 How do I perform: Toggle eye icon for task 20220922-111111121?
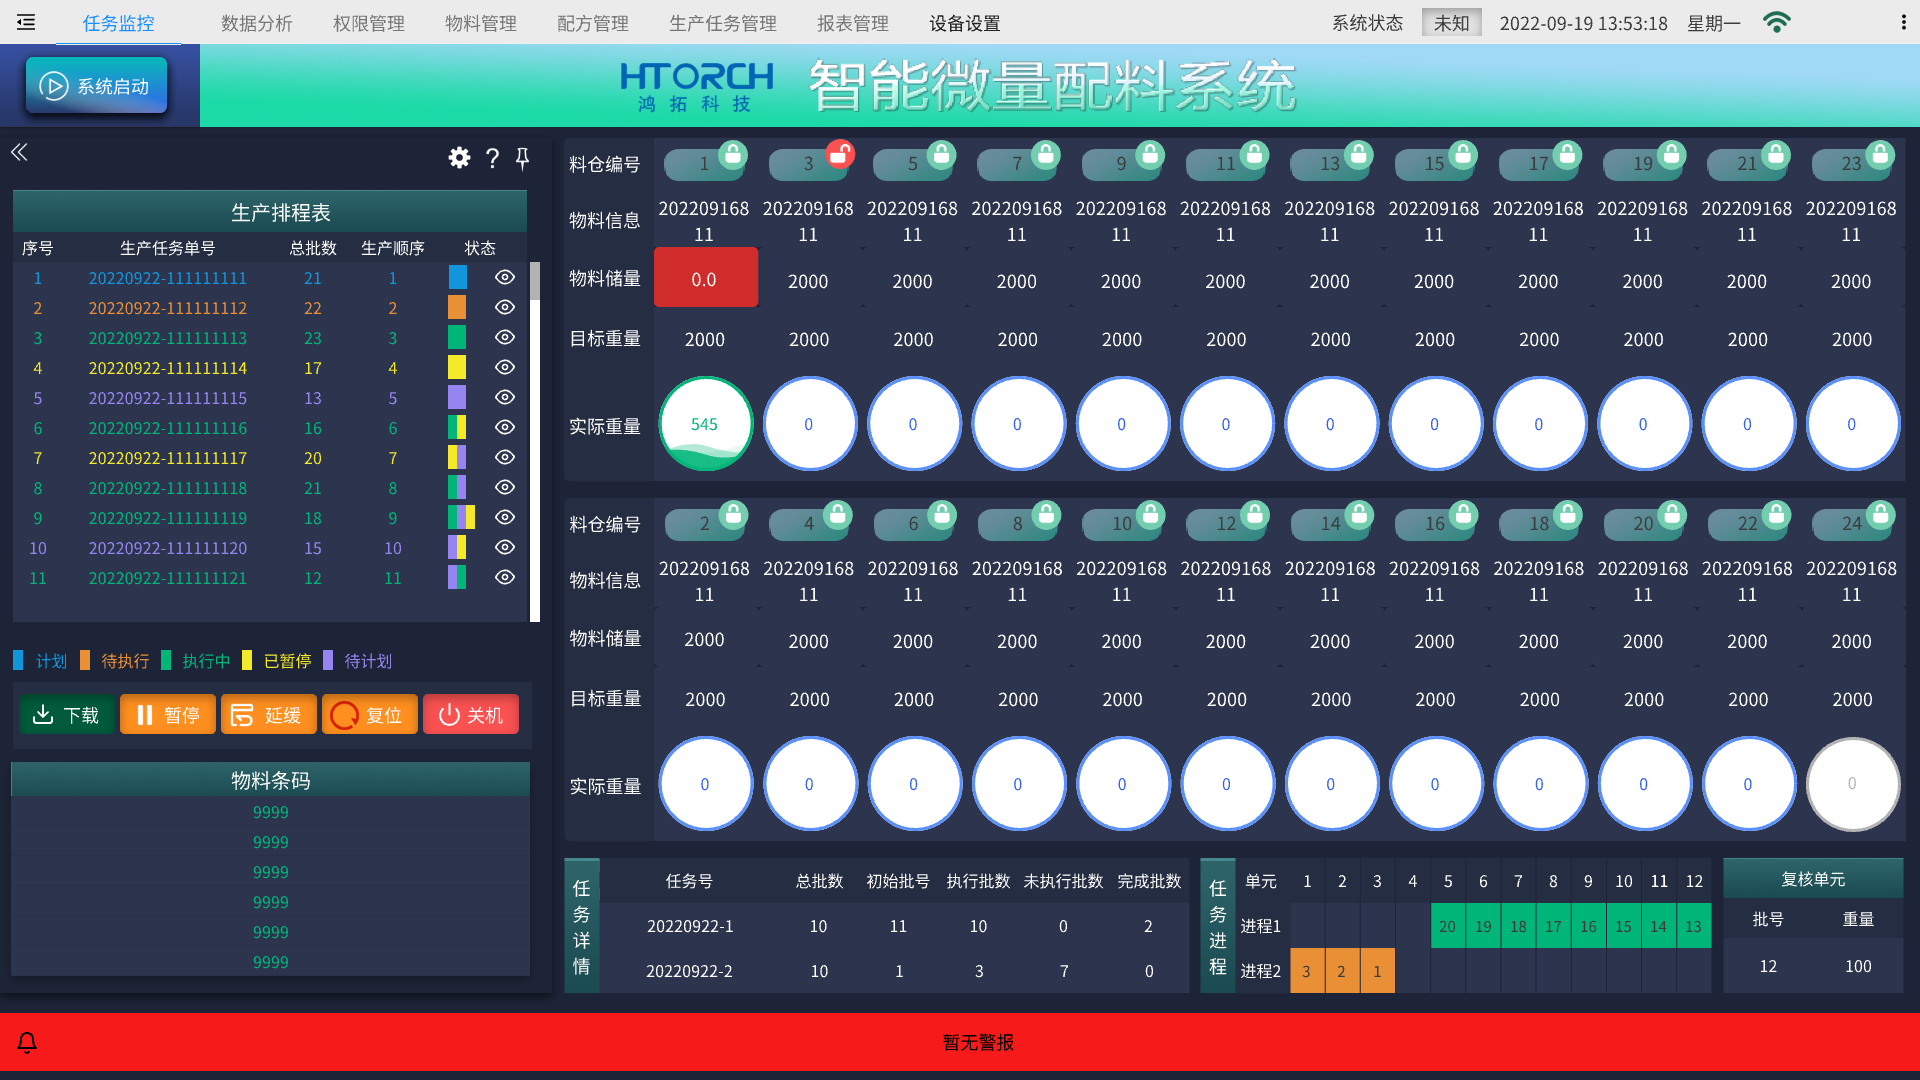505,577
